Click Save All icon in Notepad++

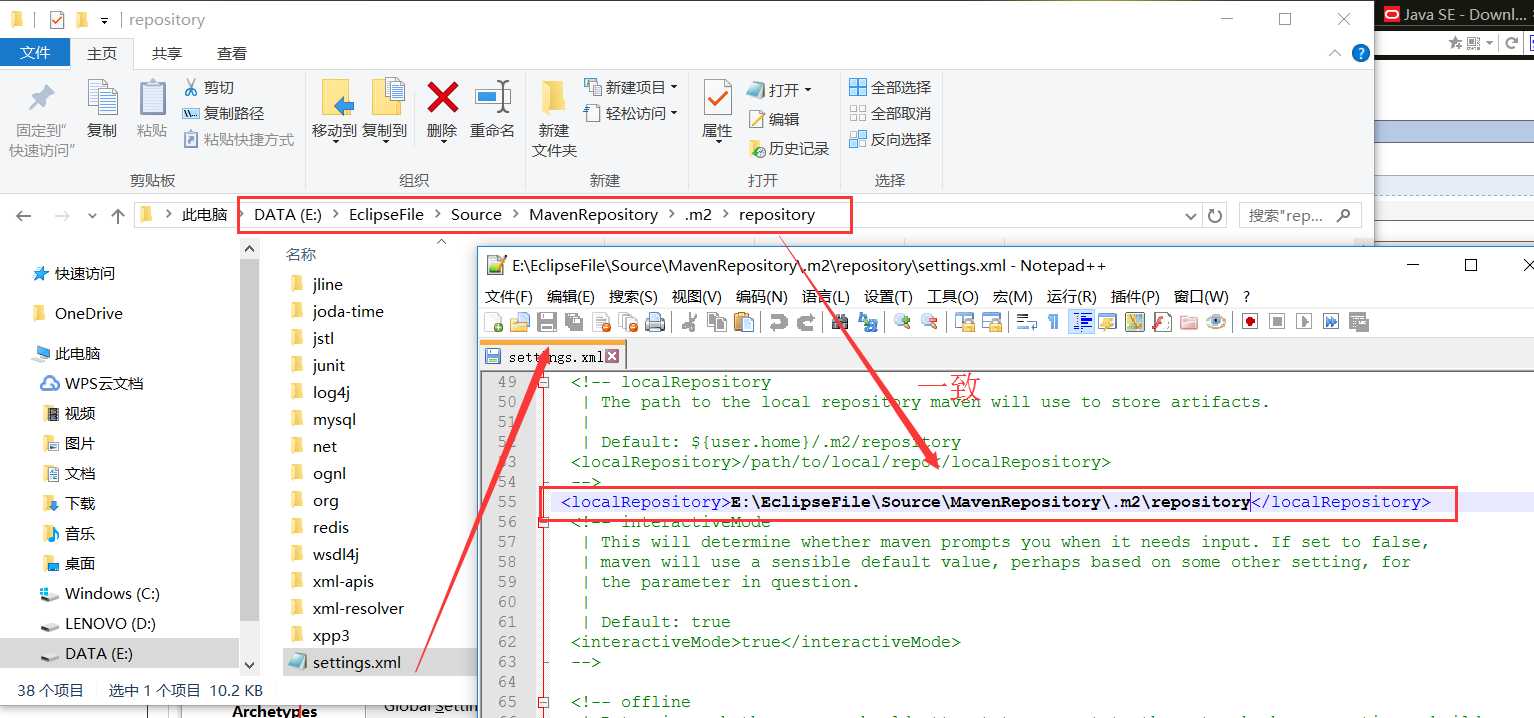point(573,322)
